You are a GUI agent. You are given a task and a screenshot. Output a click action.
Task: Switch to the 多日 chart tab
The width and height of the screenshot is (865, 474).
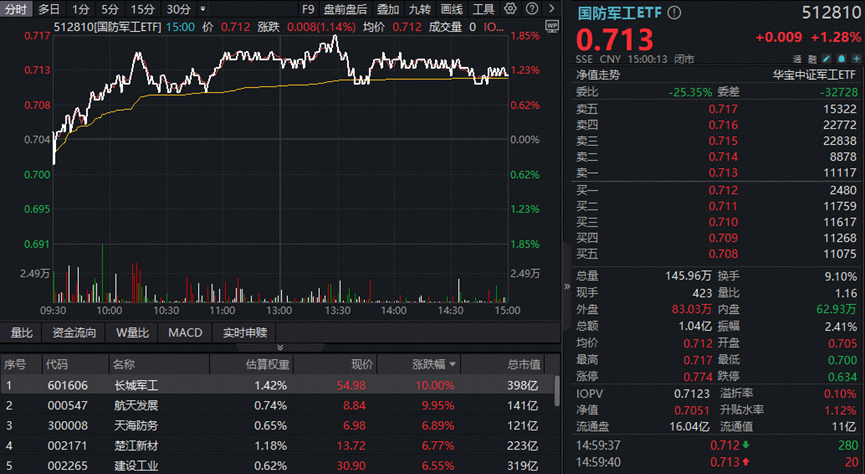[x=49, y=9]
